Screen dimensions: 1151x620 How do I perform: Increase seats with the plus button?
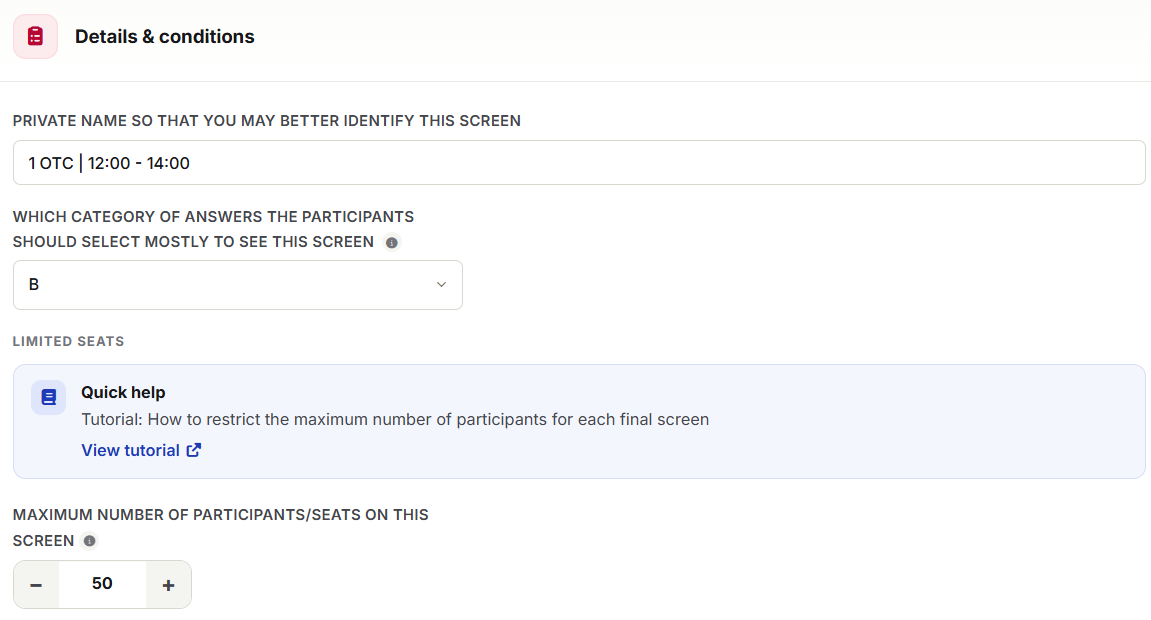point(168,585)
